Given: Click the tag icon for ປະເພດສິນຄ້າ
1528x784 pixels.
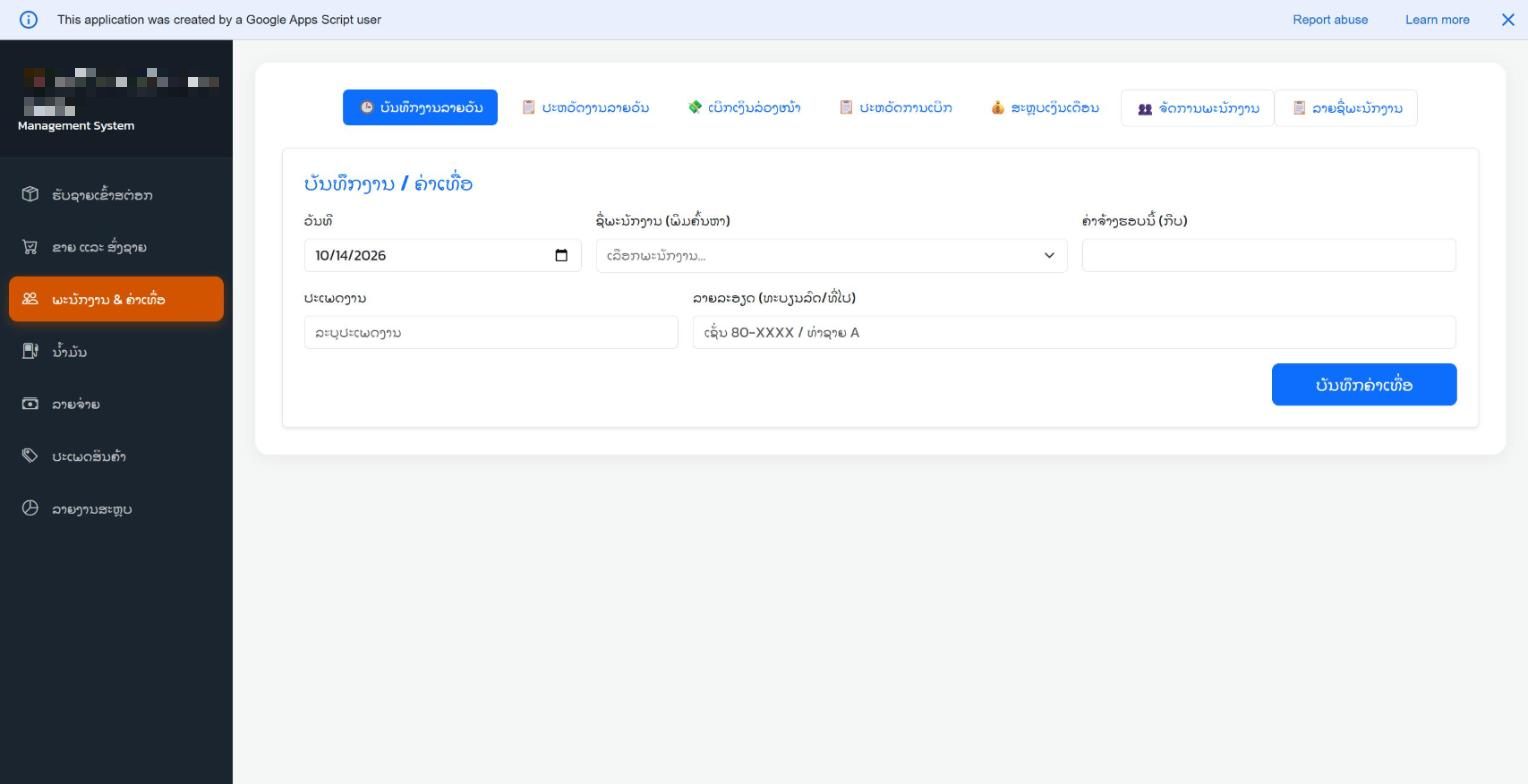Looking at the screenshot, I should 30,456.
